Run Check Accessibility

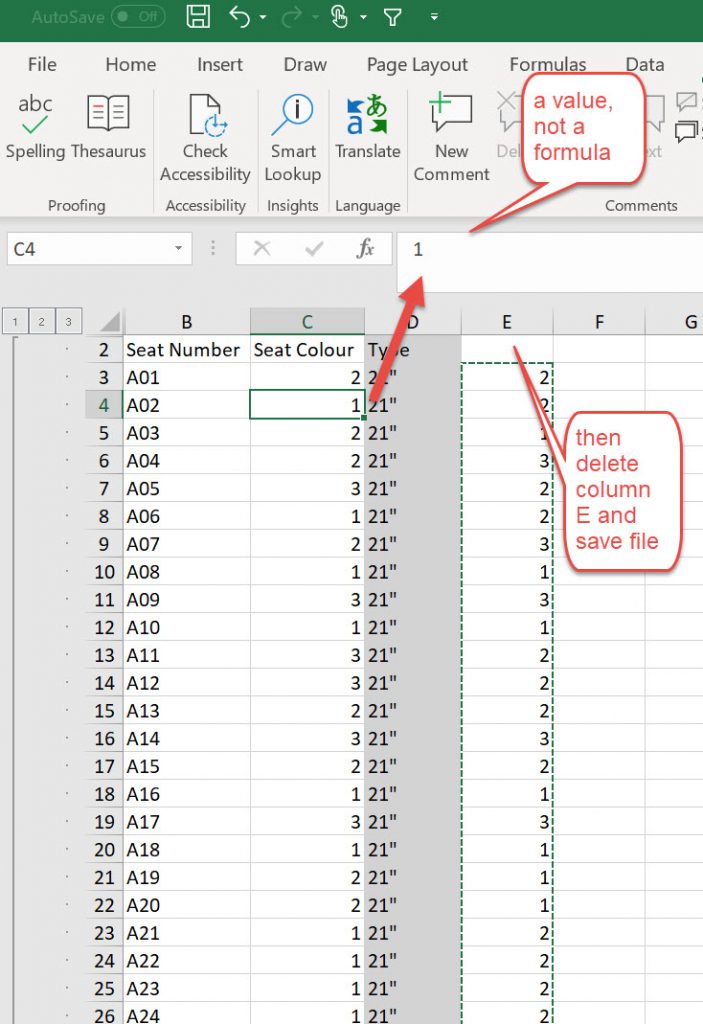click(x=205, y=138)
